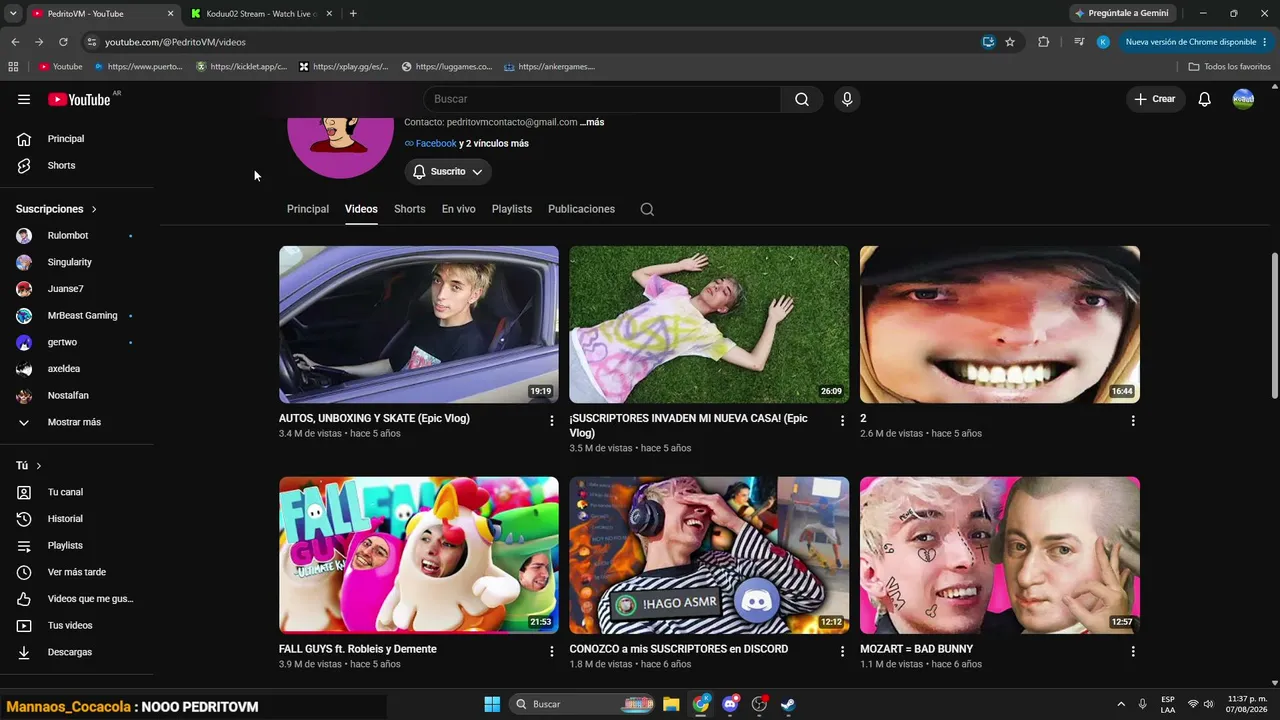Viewport: 1280px width, 720px height.
Task: Open the notifications bell
Action: [x=1205, y=99]
